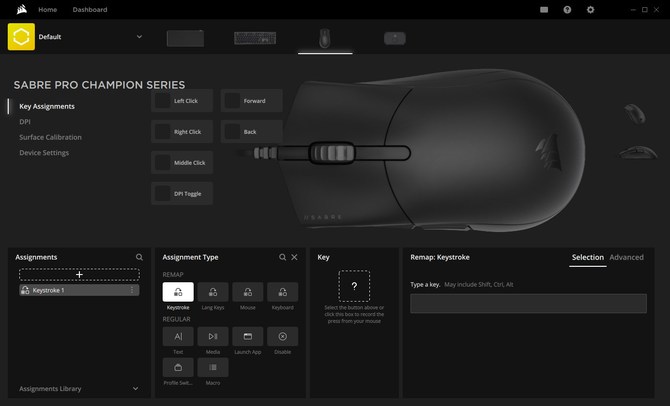Choose the Macro assignment type
The width and height of the screenshot is (670, 406).
[x=213, y=368]
